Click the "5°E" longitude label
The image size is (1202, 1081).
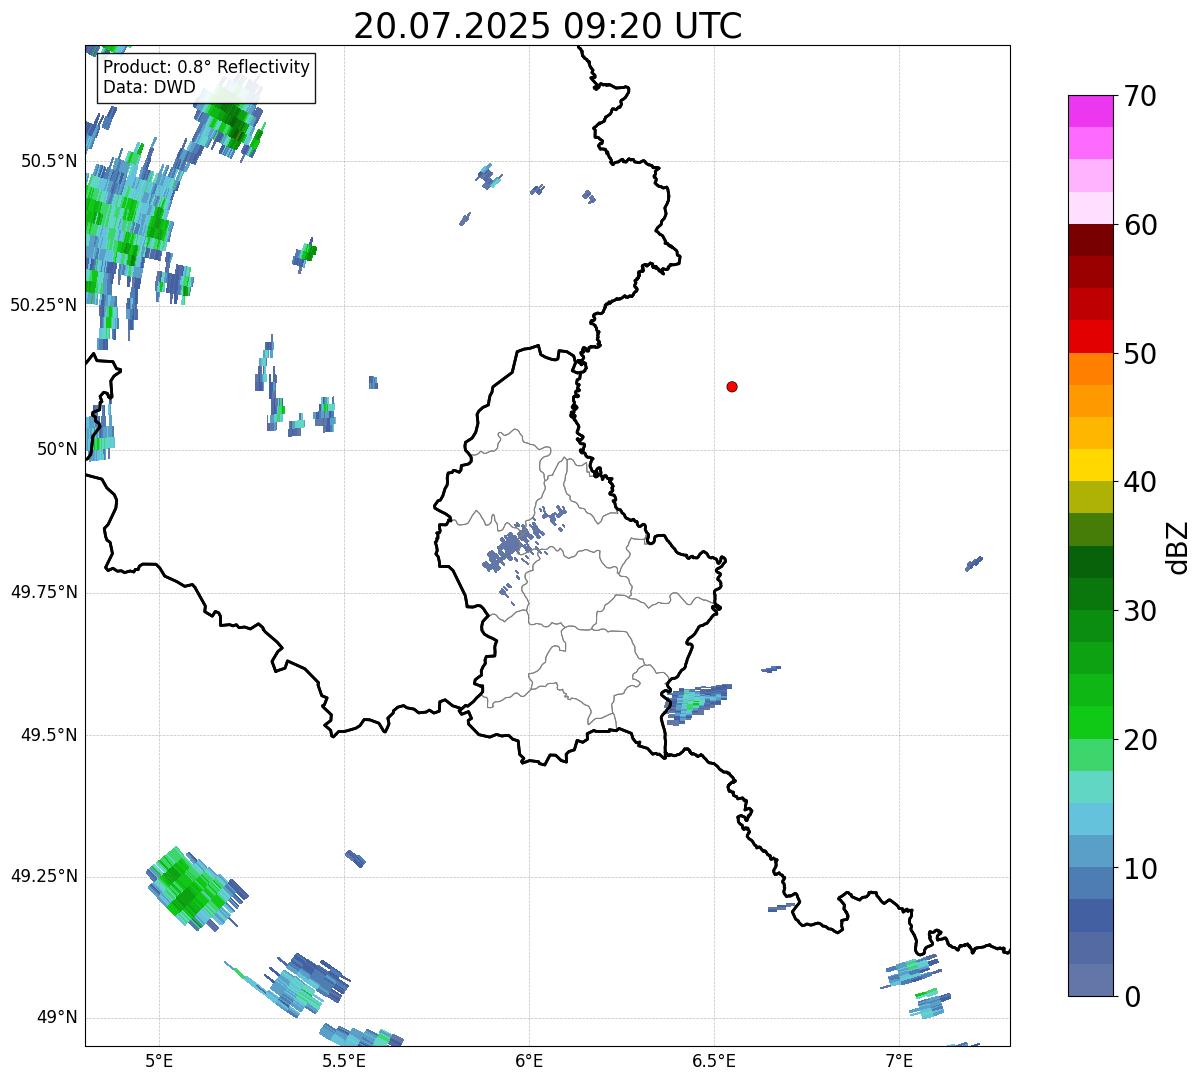click(x=159, y=1060)
